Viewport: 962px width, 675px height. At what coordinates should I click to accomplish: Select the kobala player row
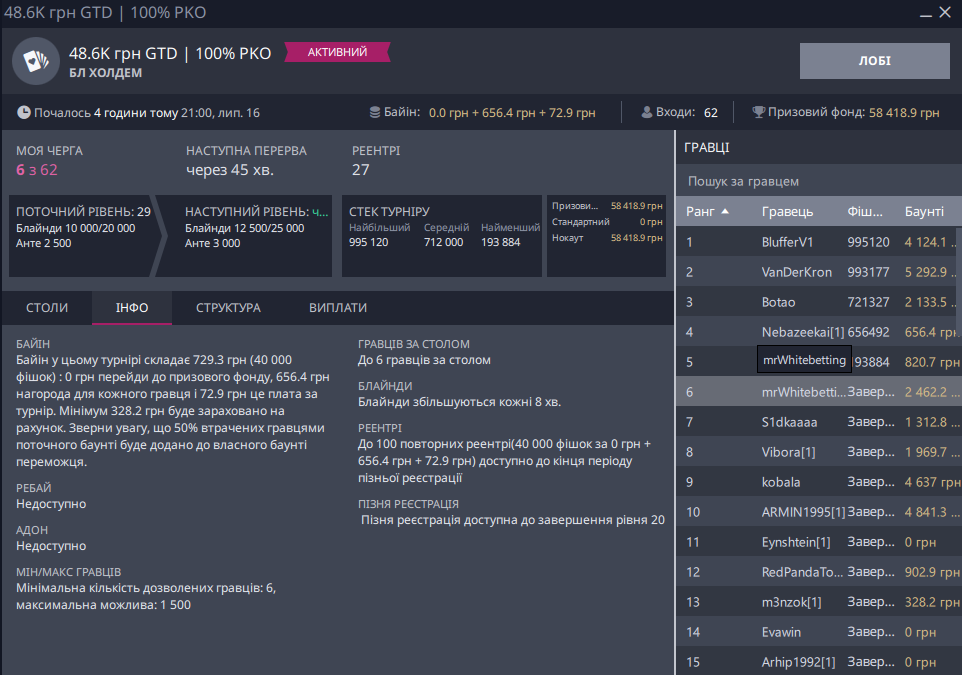[x=780, y=482]
